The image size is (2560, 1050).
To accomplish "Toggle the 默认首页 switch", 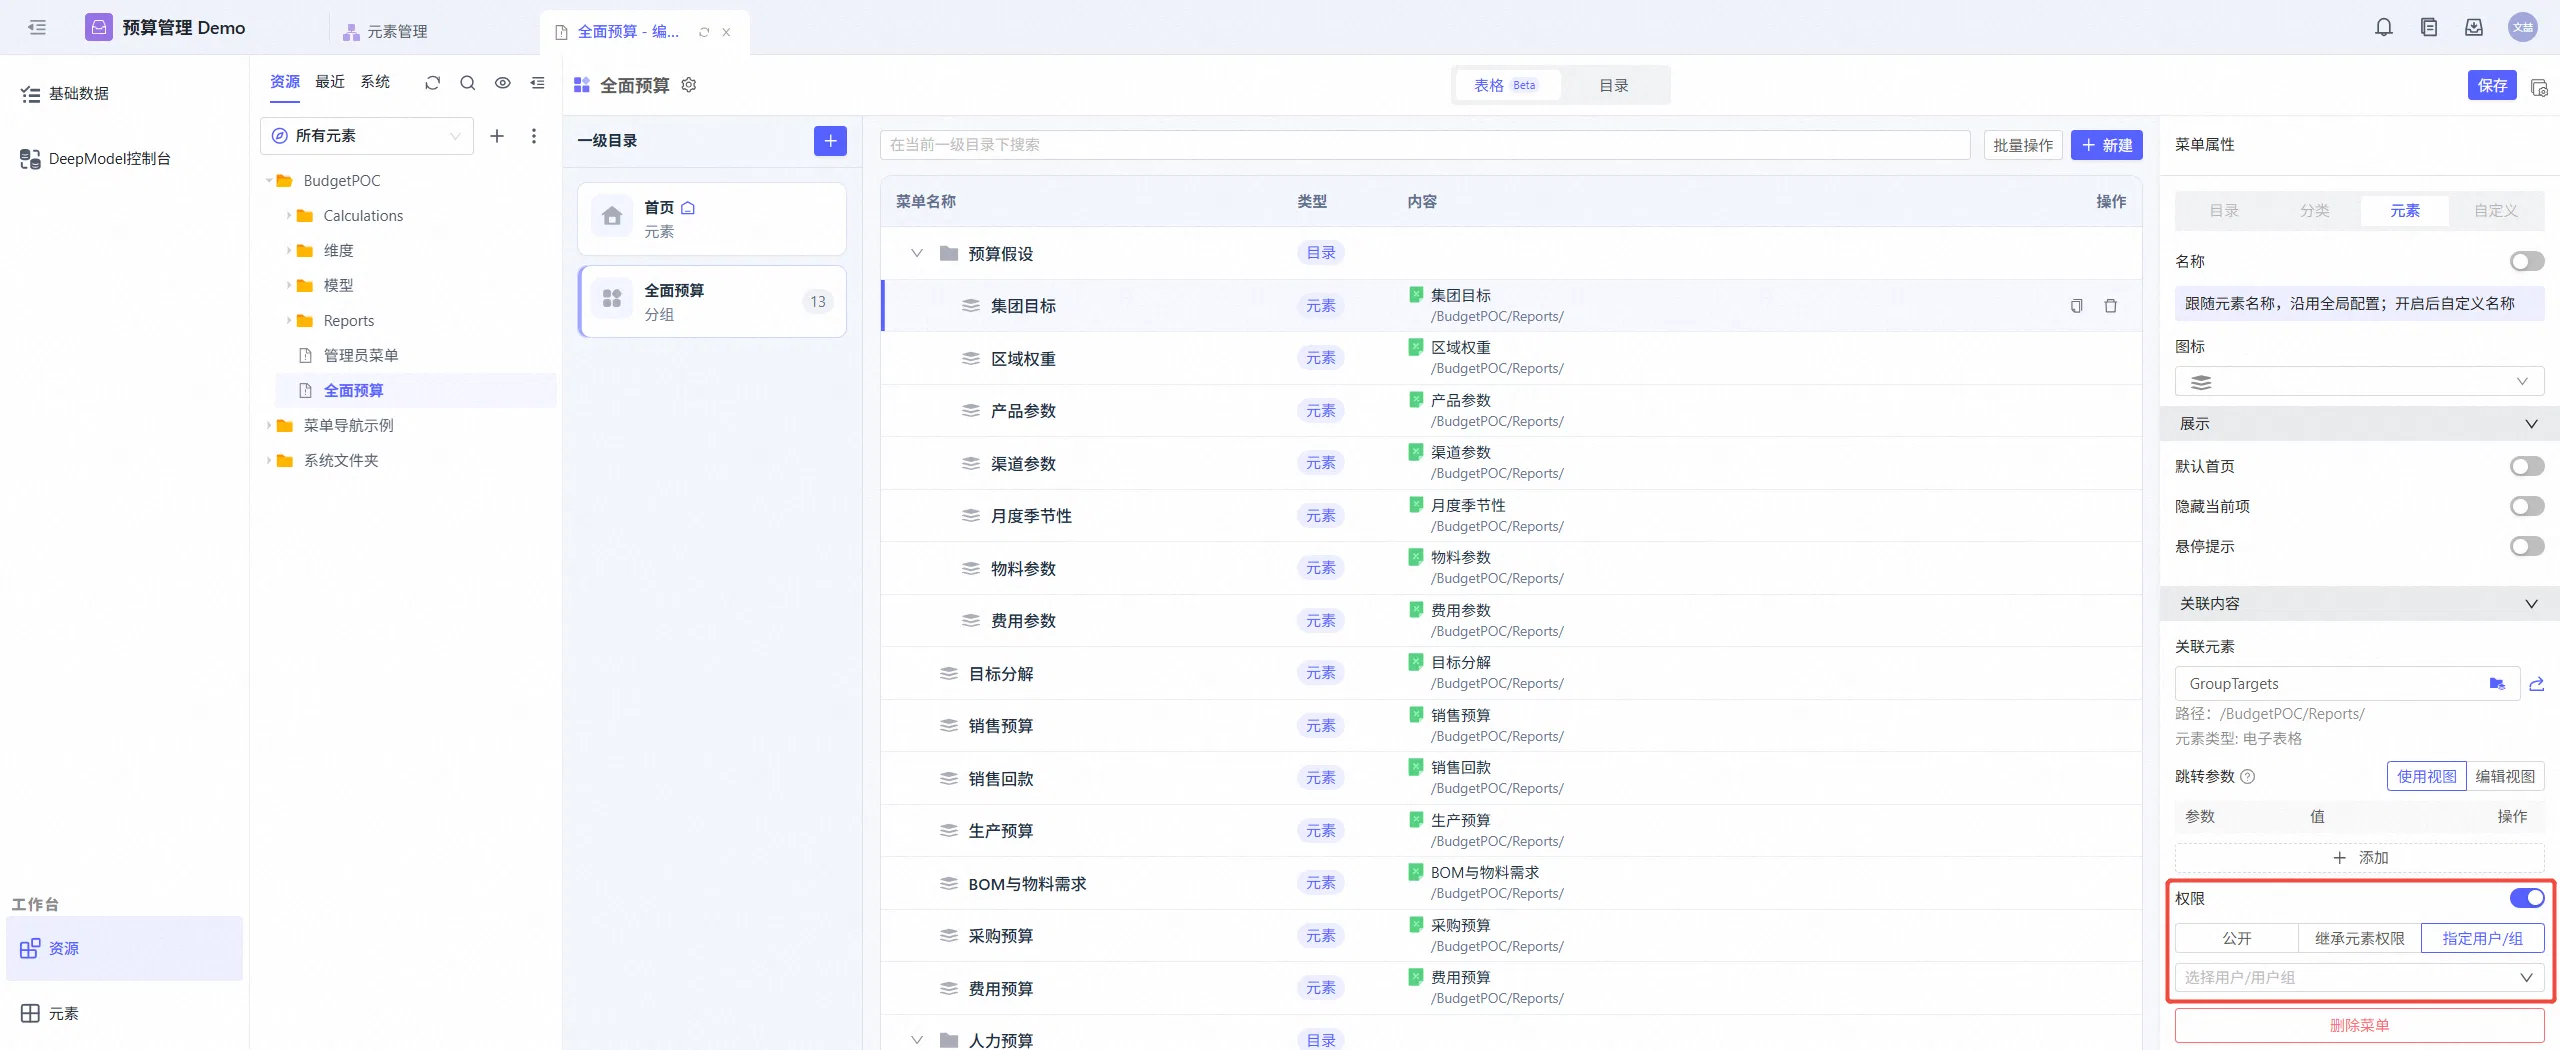I will pyautogui.click(x=2527, y=466).
